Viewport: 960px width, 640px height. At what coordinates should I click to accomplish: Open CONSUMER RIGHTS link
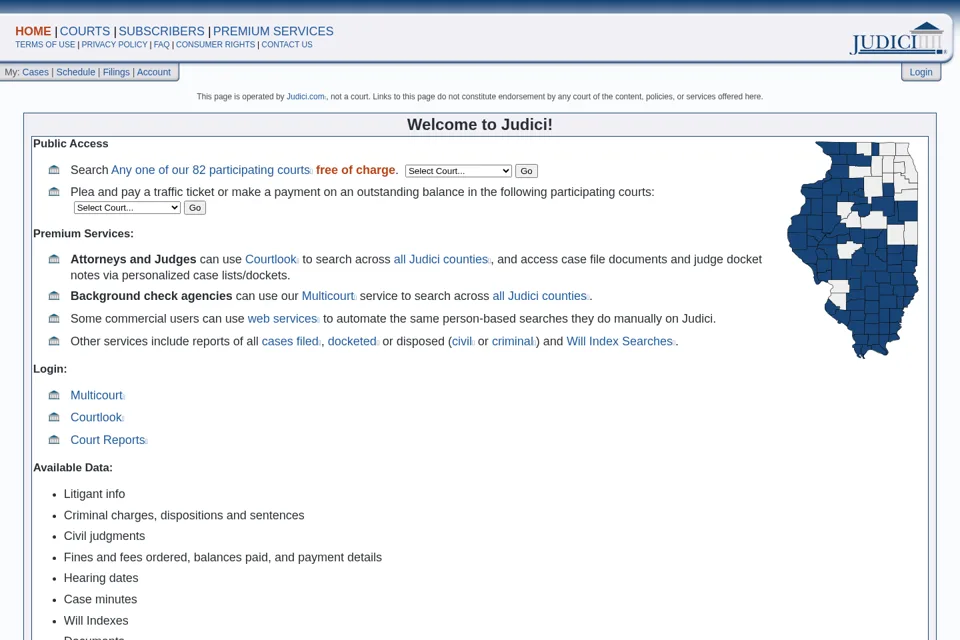(x=216, y=45)
